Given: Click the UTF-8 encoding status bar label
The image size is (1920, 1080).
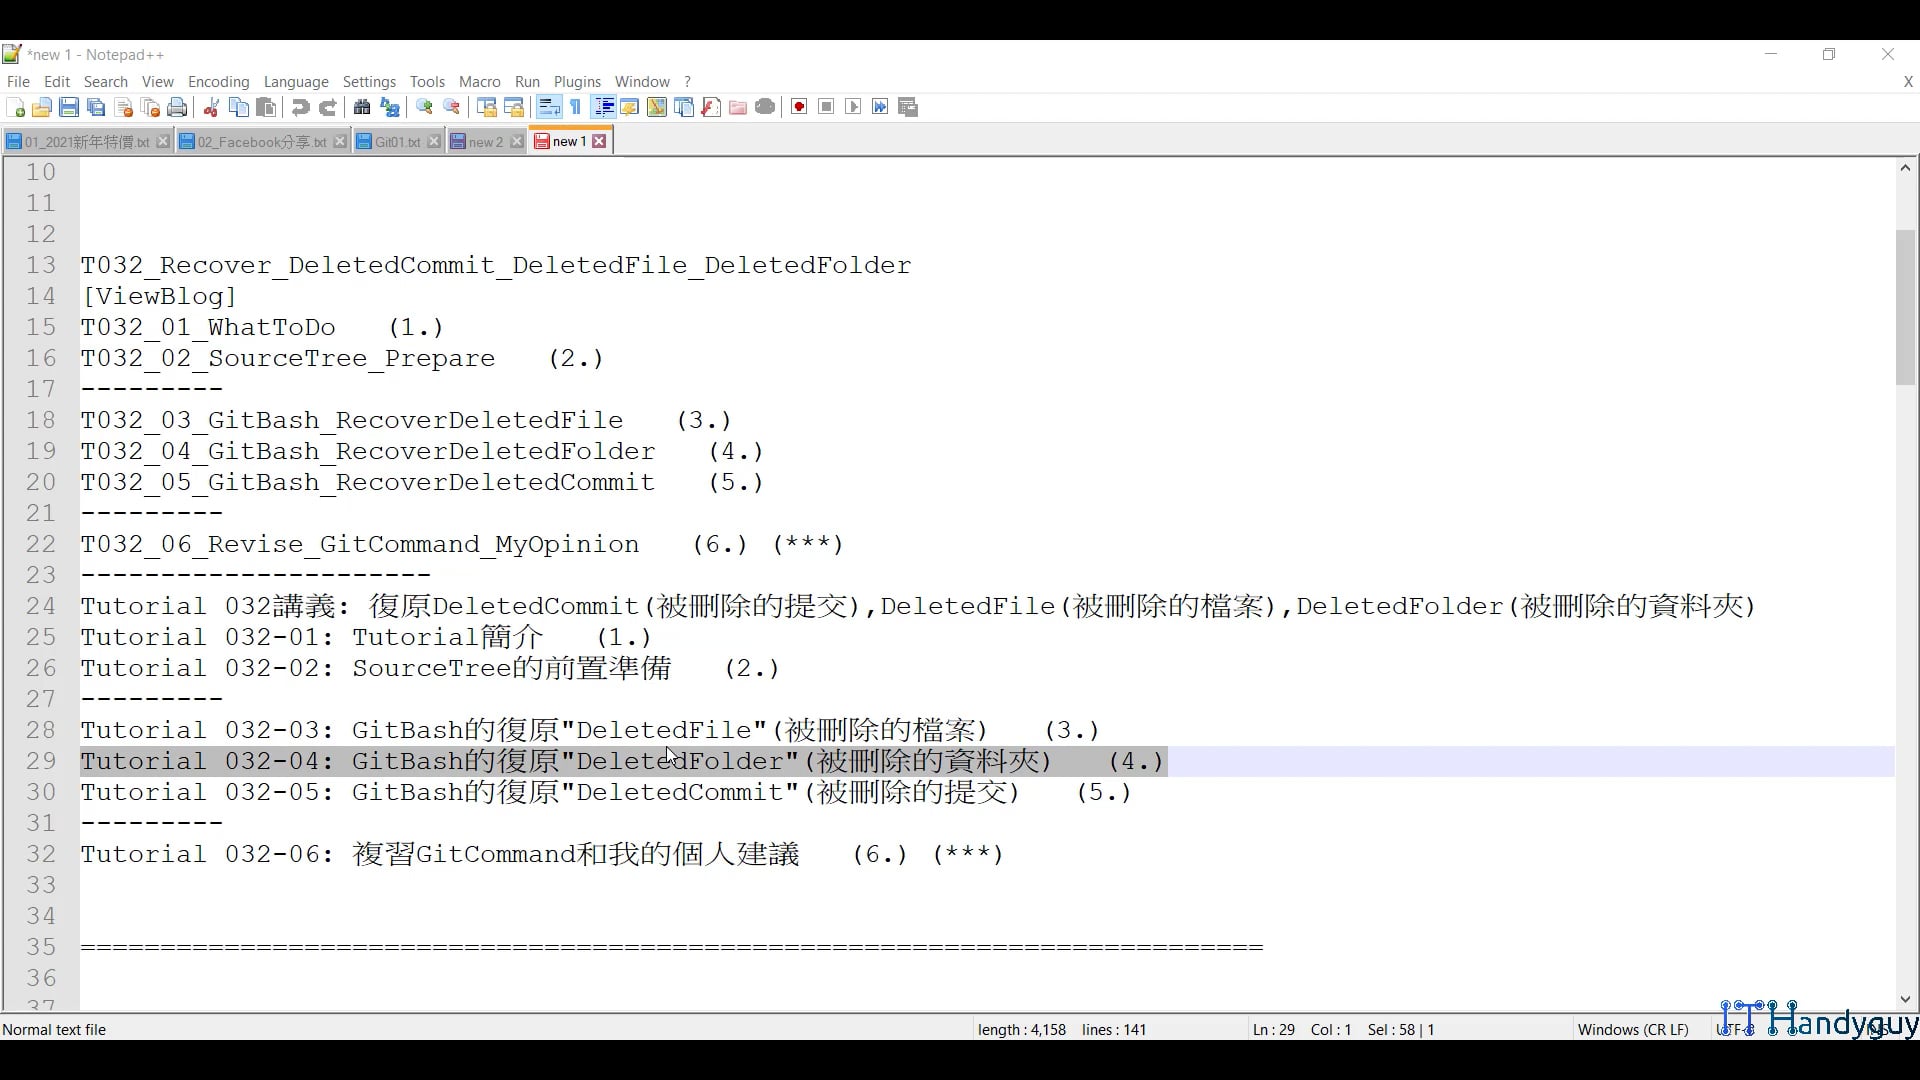Looking at the screenshot, I should [x=1733, y=1029].
